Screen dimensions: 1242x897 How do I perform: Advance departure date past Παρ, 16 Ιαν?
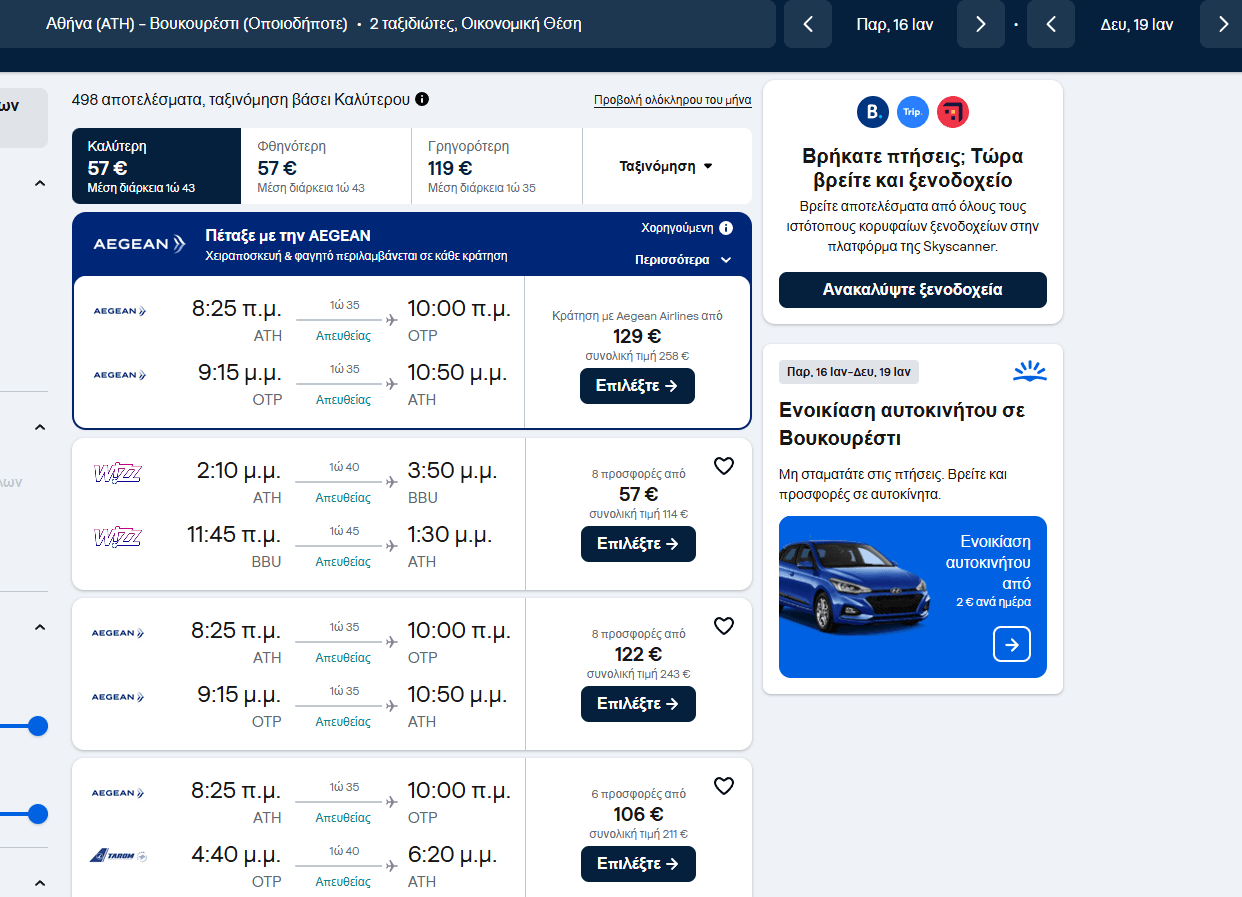click(980, 24)
